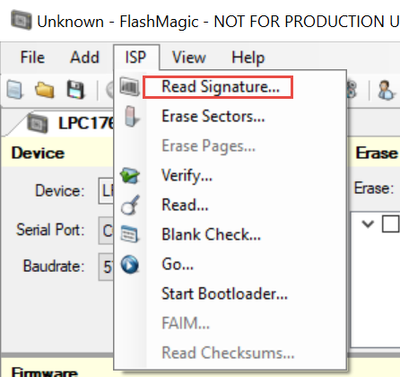Screen dimensions: 400x377
Task: Open the Serial Port combo box
Action: 107,231
